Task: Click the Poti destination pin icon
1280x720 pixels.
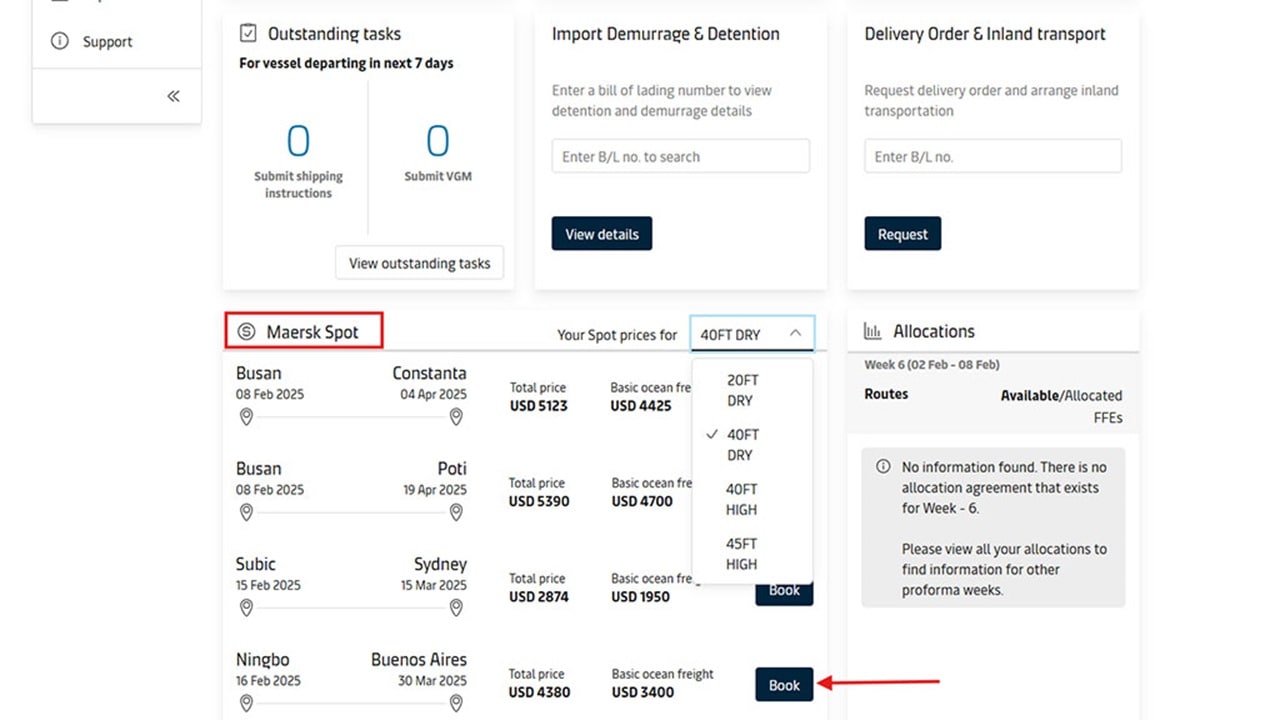Action: click(x=456, y=512)
